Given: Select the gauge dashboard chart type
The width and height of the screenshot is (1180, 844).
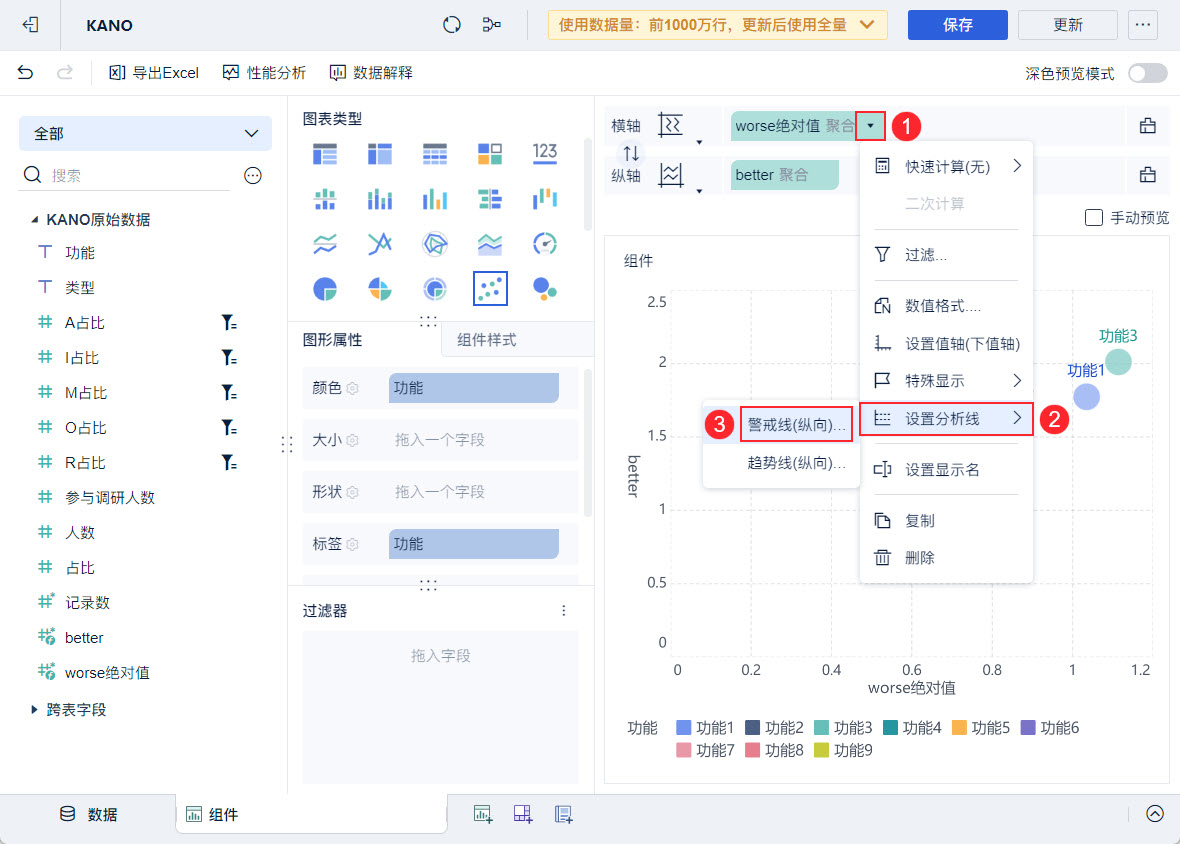Looking at the screenshot, I should click(545, 244).
